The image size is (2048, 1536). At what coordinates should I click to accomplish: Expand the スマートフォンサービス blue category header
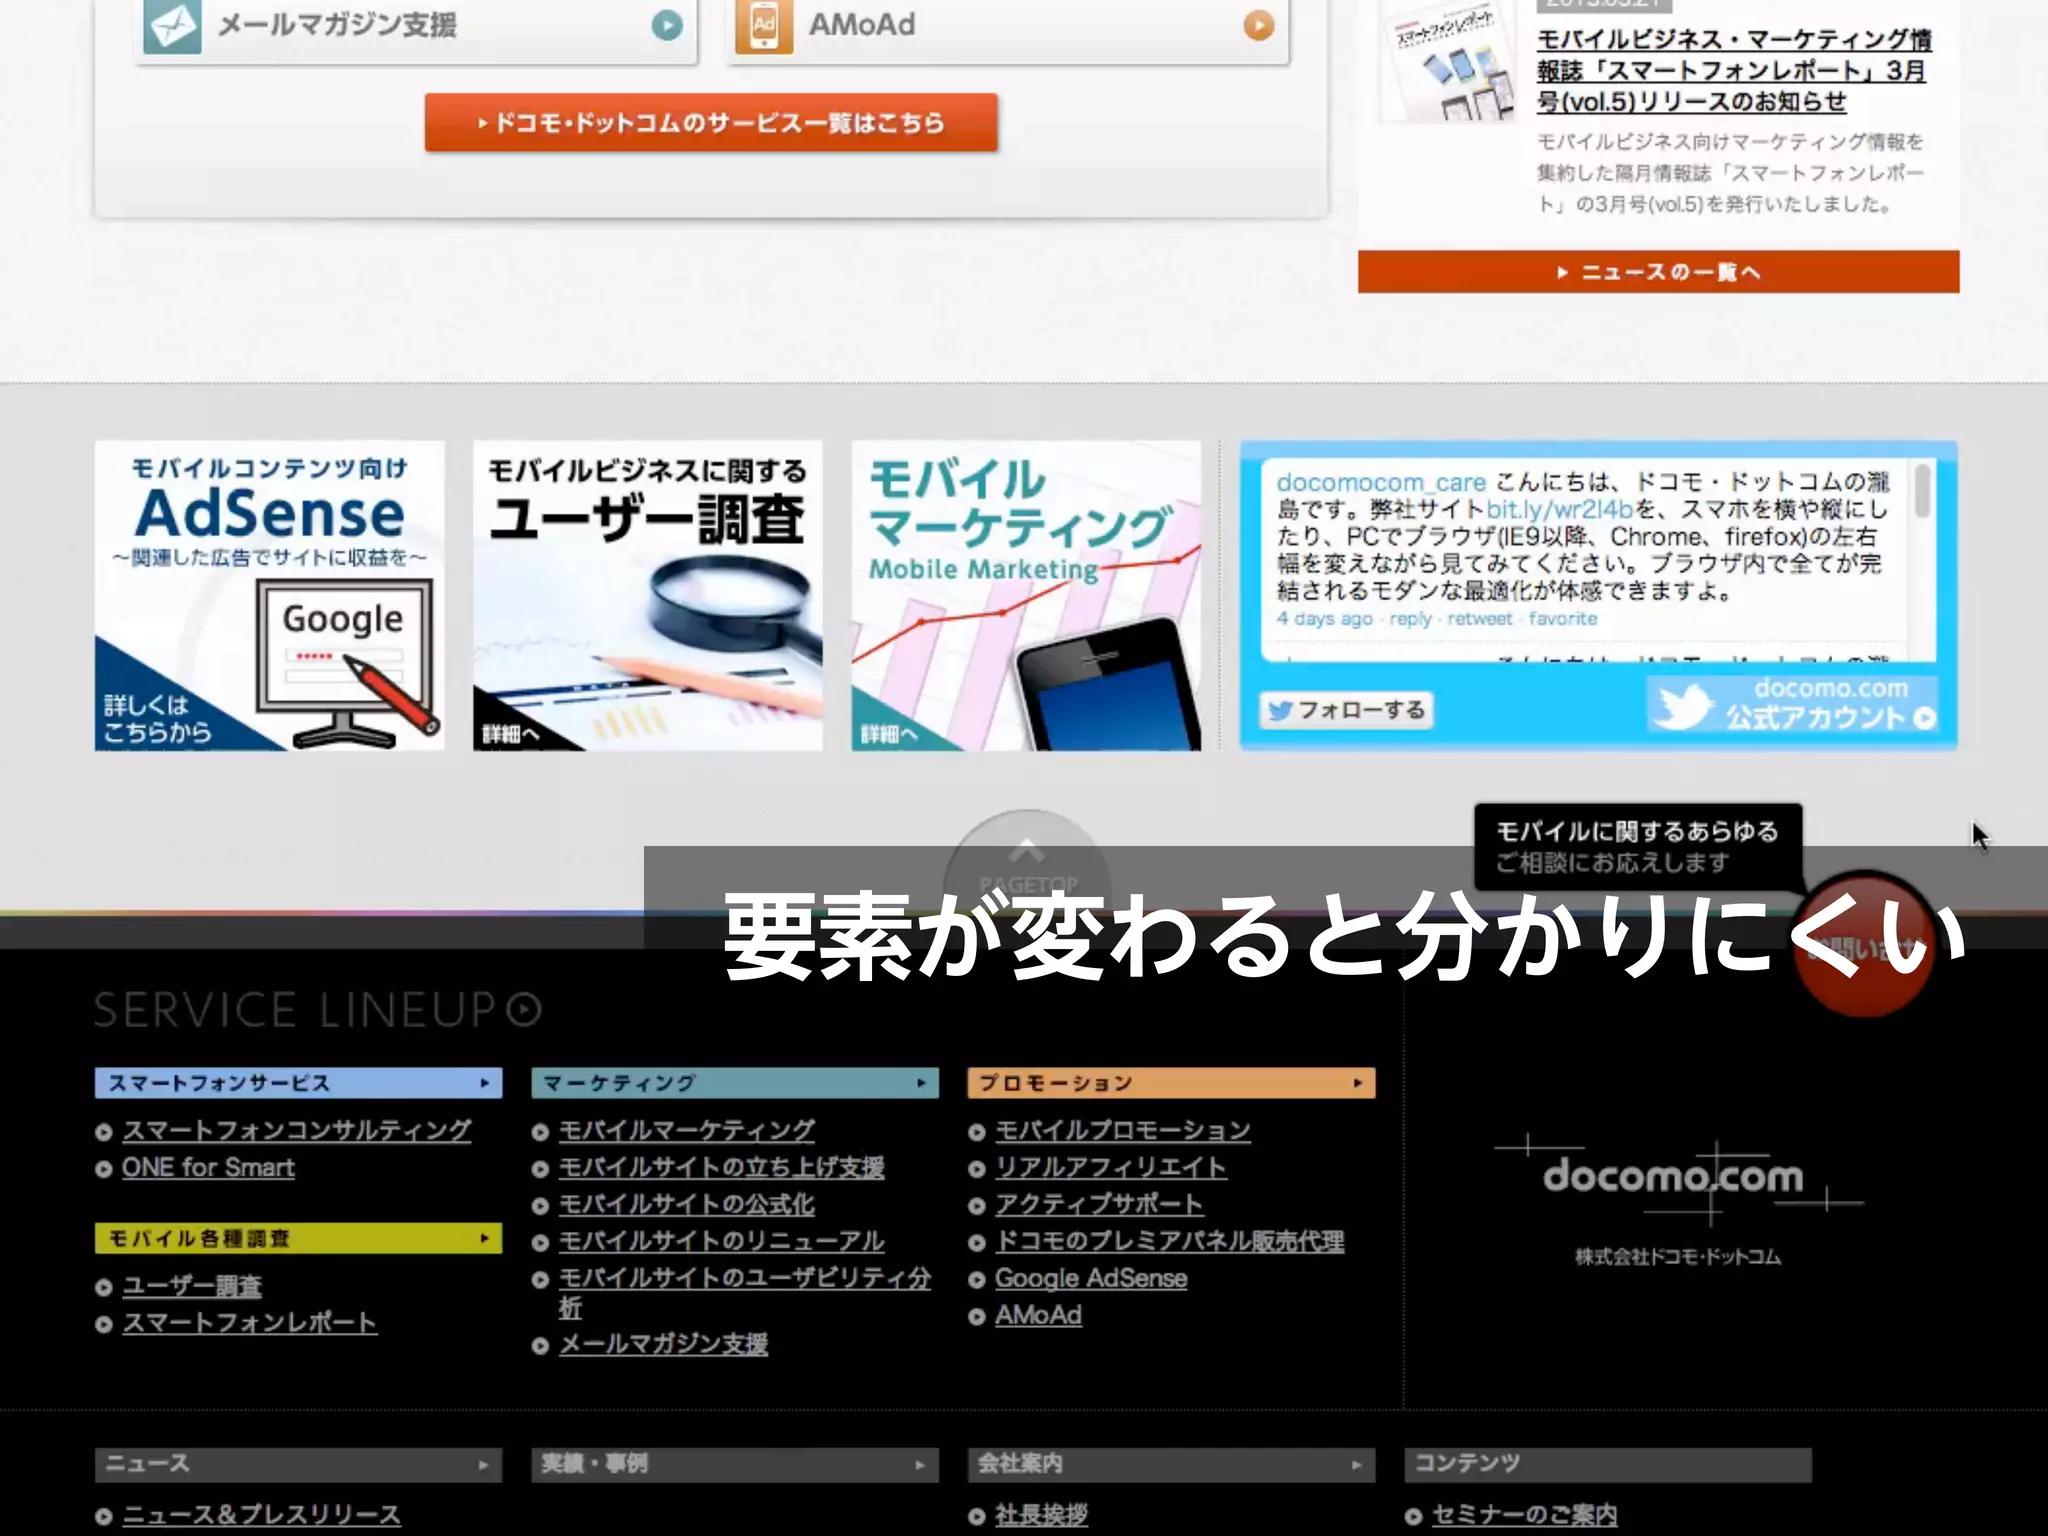[298, 1083]
